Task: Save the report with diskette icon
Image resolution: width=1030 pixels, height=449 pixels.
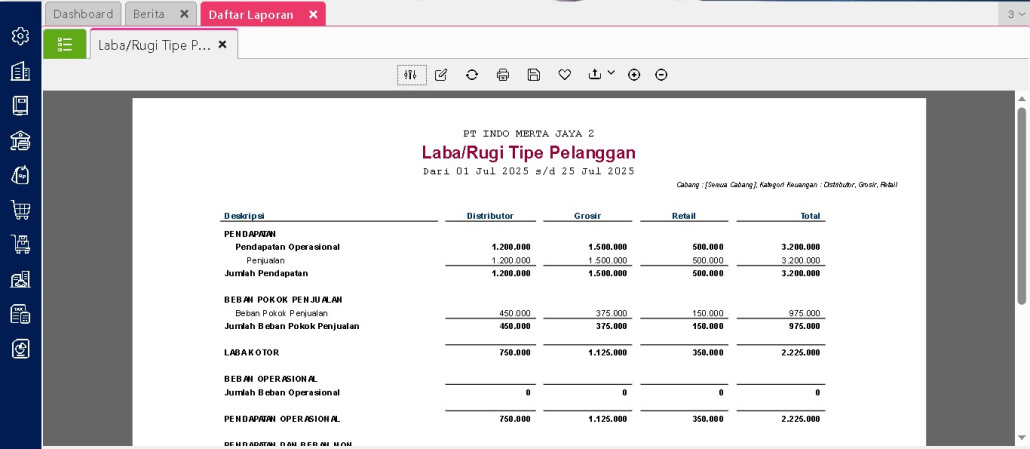Action: point(534,75)
